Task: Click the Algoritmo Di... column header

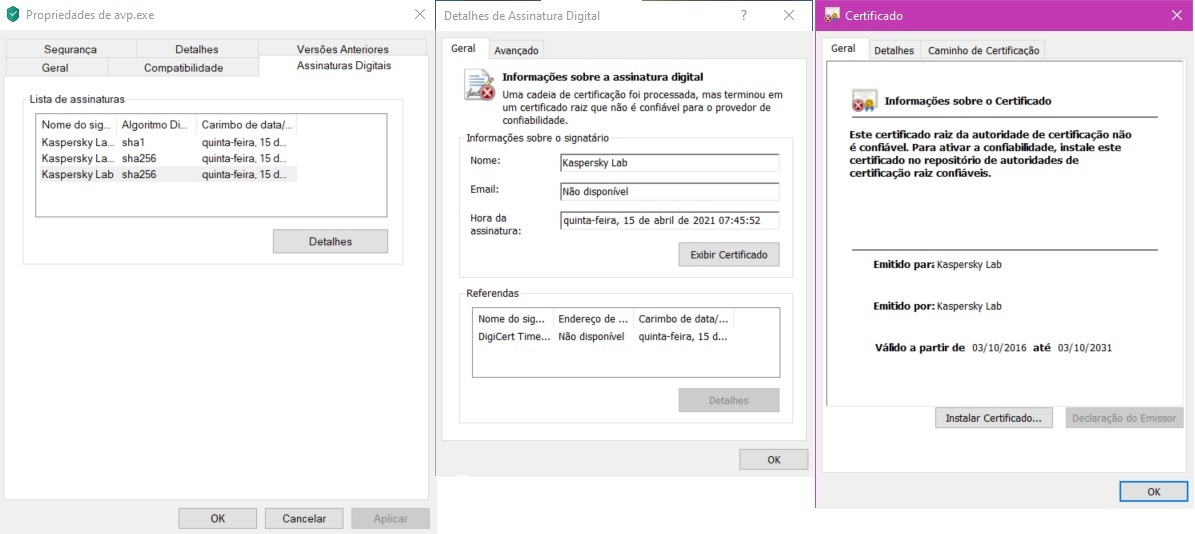Action: coord(157,124)
